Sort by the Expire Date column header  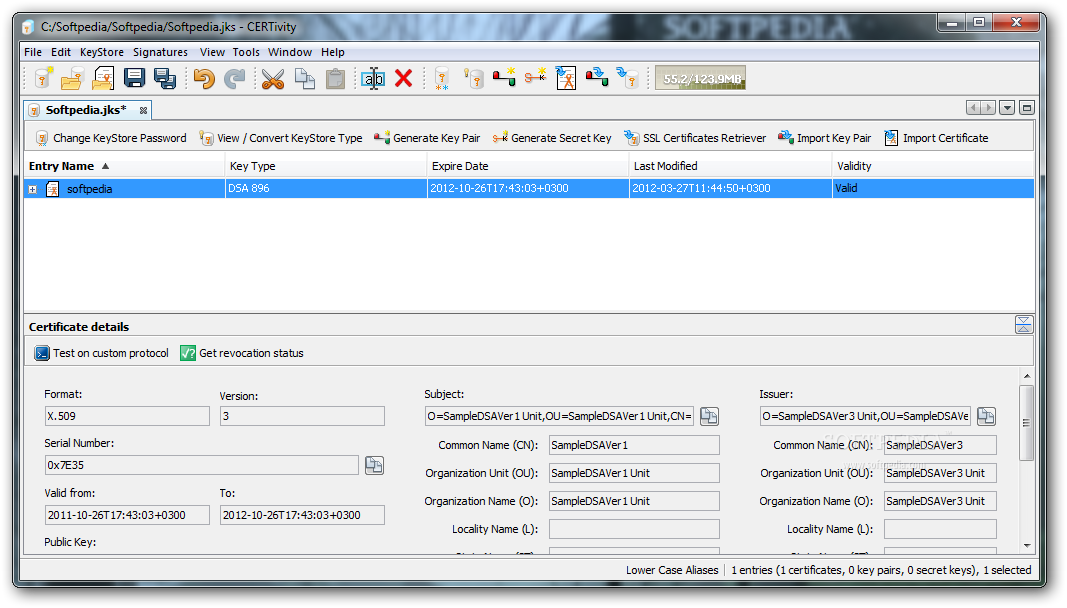528,166
